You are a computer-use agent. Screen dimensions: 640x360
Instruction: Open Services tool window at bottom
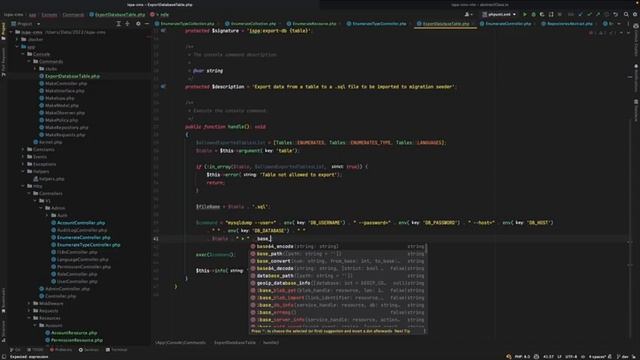pos(88,350)
